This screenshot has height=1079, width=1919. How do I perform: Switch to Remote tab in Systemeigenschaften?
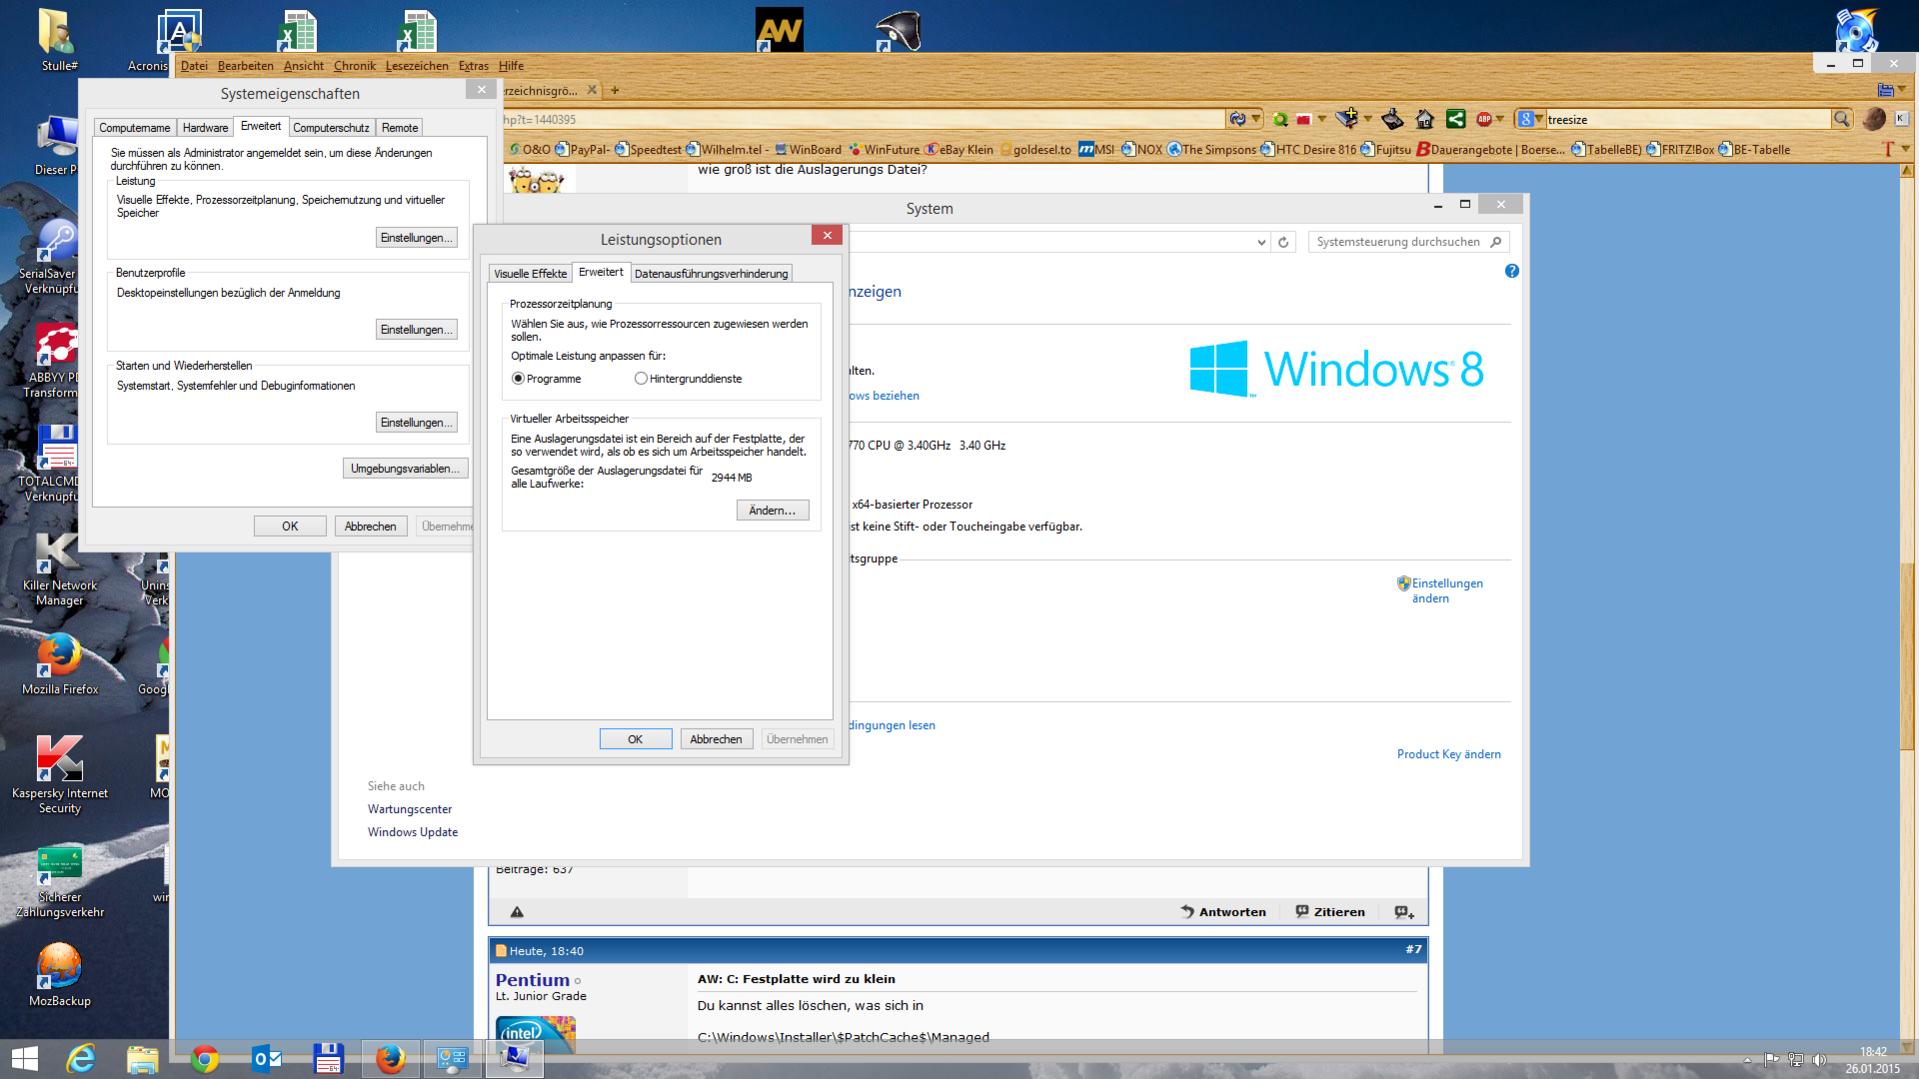coord(400,128)
